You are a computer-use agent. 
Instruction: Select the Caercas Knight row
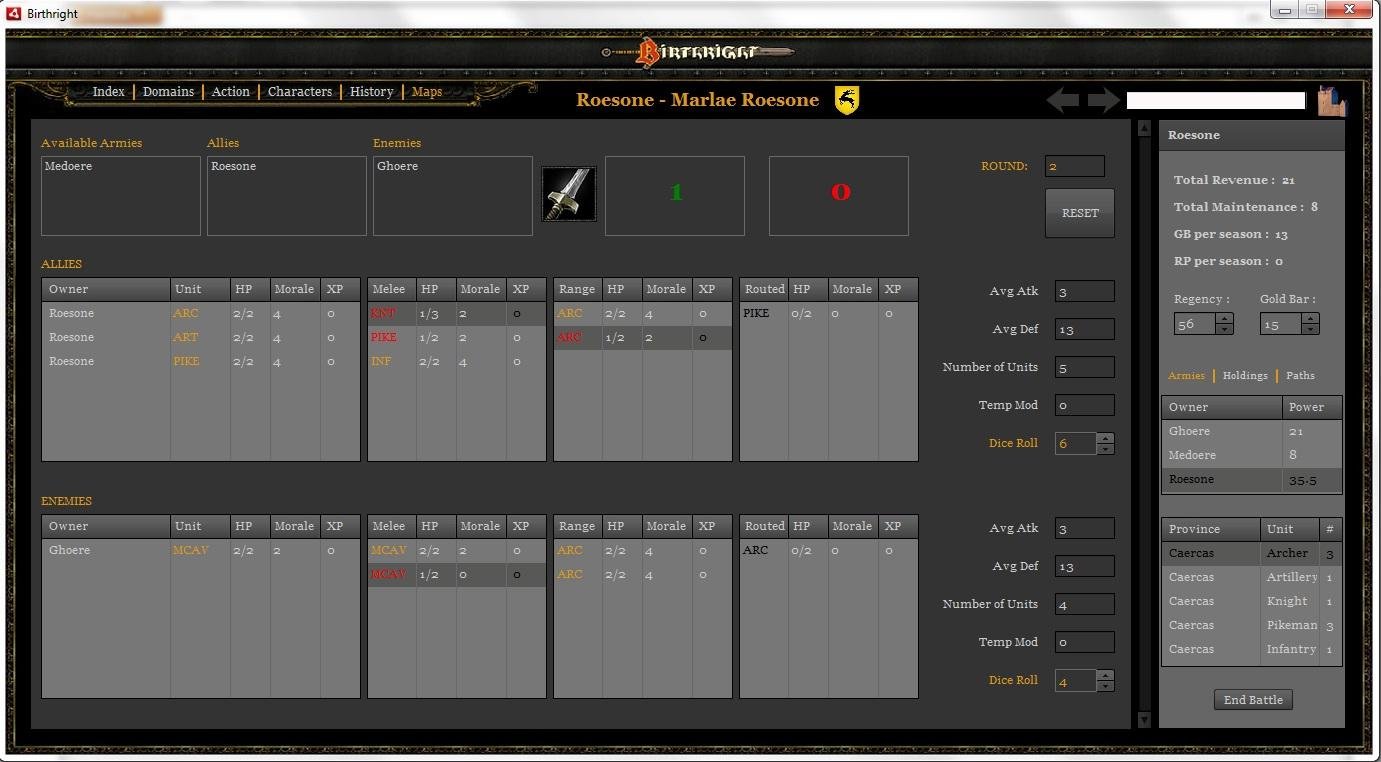[x=1252, y=601]
